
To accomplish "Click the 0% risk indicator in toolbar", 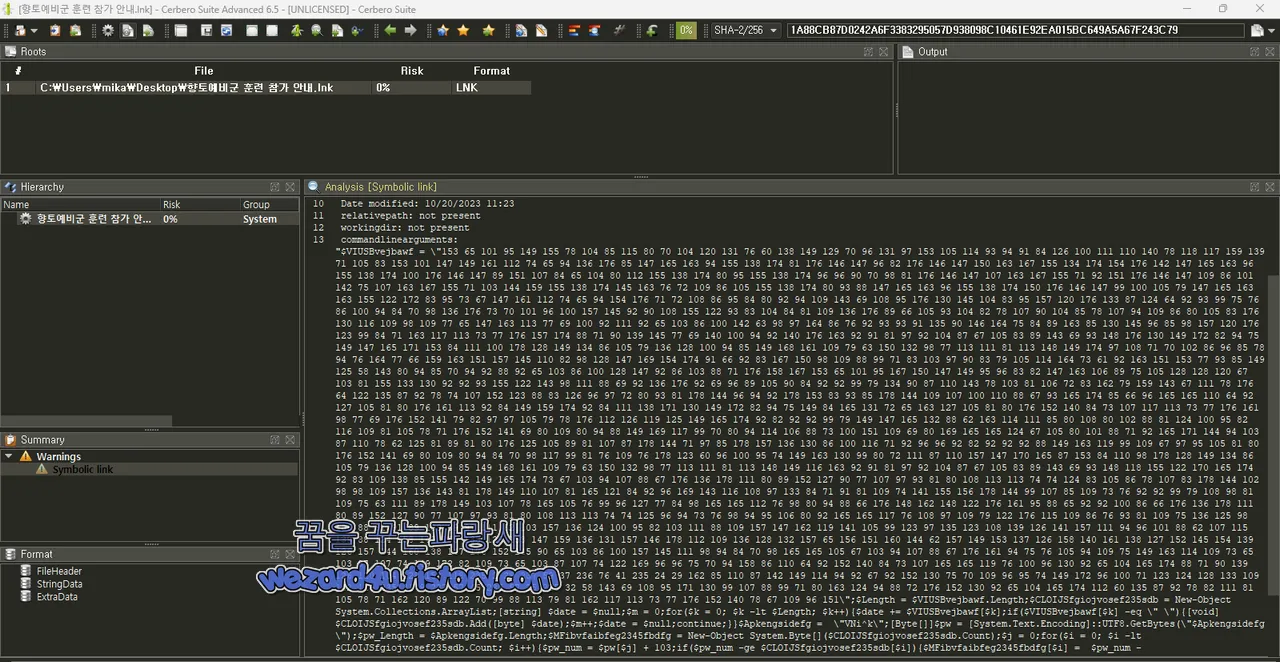I will pos(686,31).
